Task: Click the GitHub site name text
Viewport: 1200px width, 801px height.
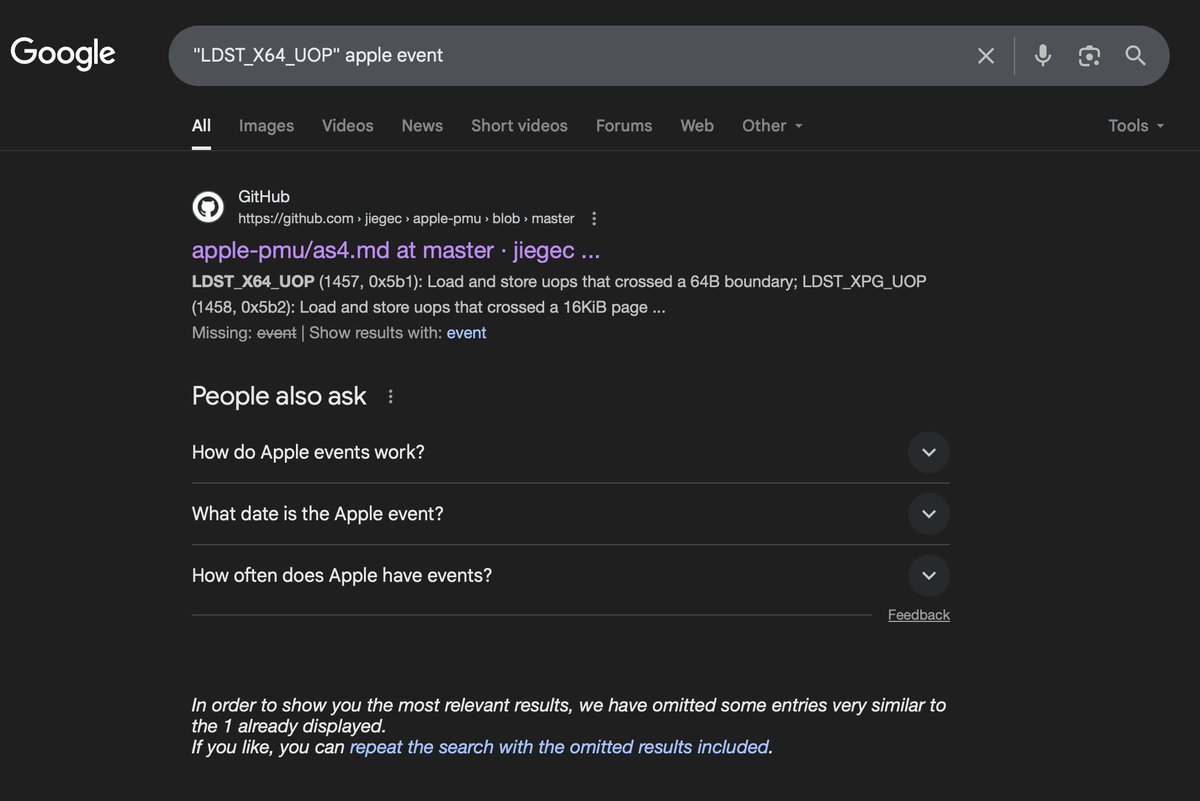Action: coord(264,197)
